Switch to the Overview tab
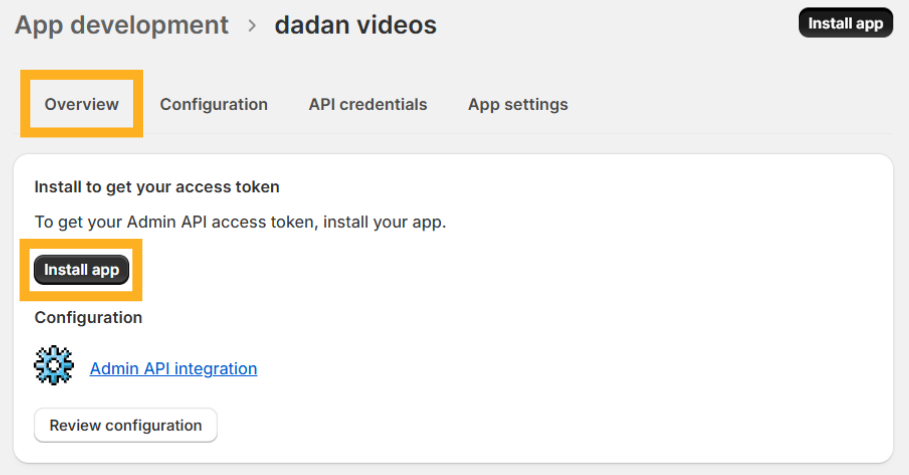This screenshot has width=909, height=475. coord(81,104)
